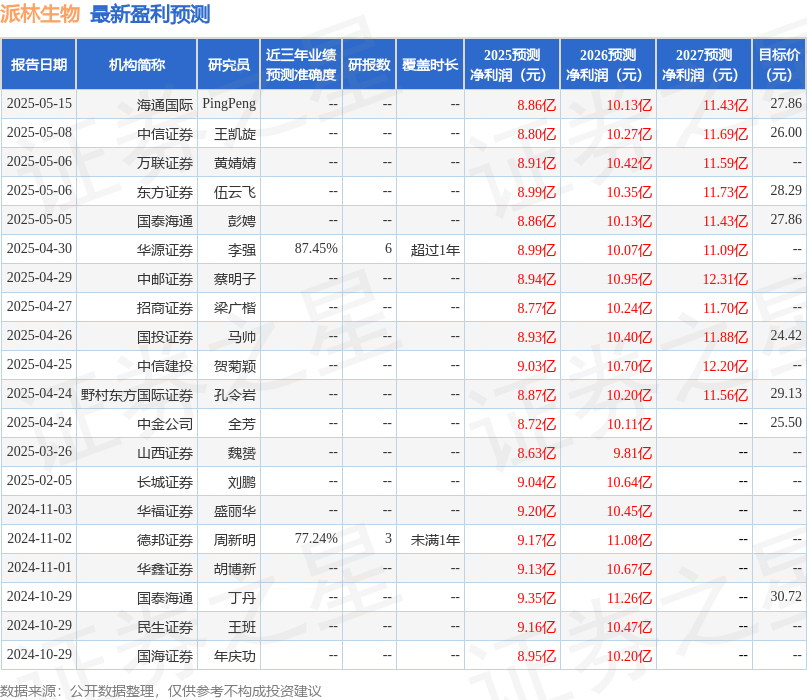
Task: Click researcher 黄婧婧
Action: click(235, 163)
